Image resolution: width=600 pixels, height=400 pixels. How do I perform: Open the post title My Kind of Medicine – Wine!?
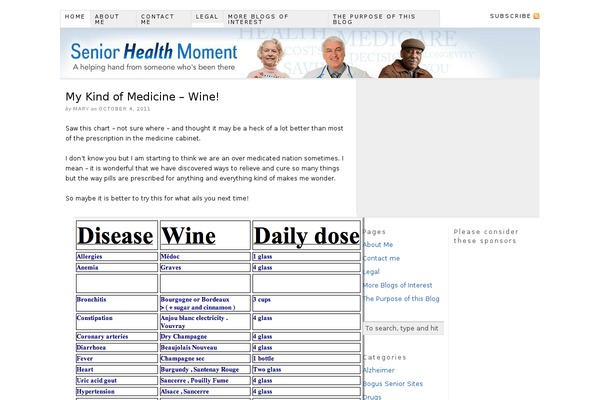[x=142, y=96]
